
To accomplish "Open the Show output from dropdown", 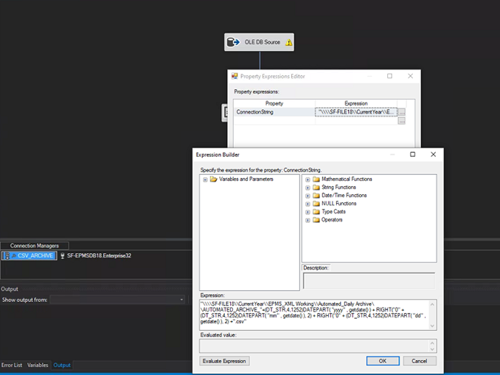I will (117, 300).
